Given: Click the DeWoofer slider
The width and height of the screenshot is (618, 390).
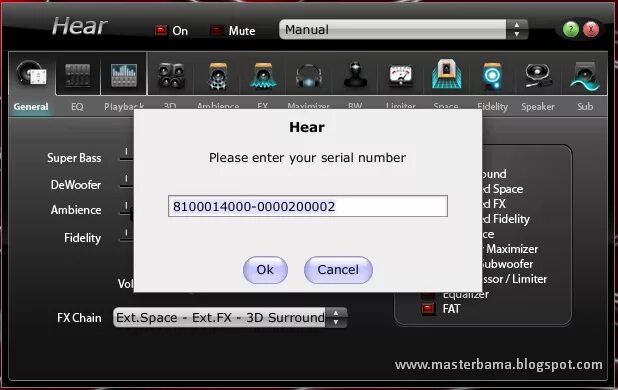Looking at the screenshot, I should tap(127, 182).
